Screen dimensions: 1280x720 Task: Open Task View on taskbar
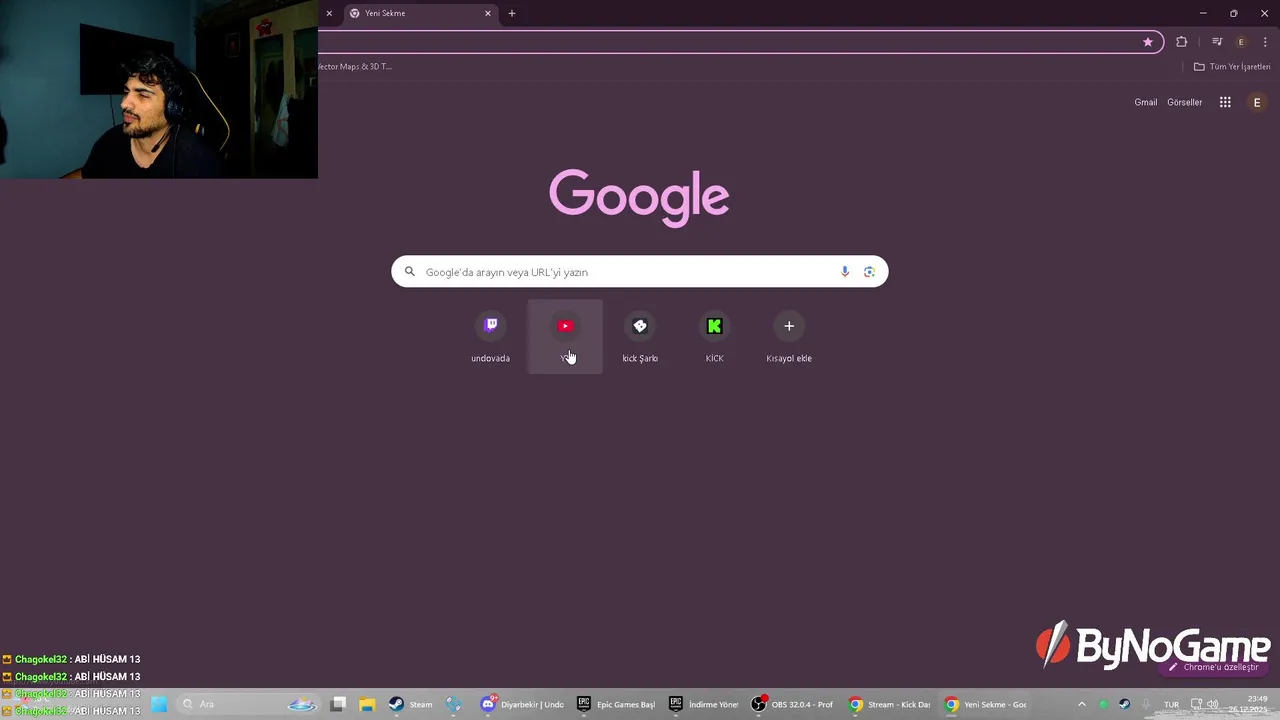pos(338,704)
